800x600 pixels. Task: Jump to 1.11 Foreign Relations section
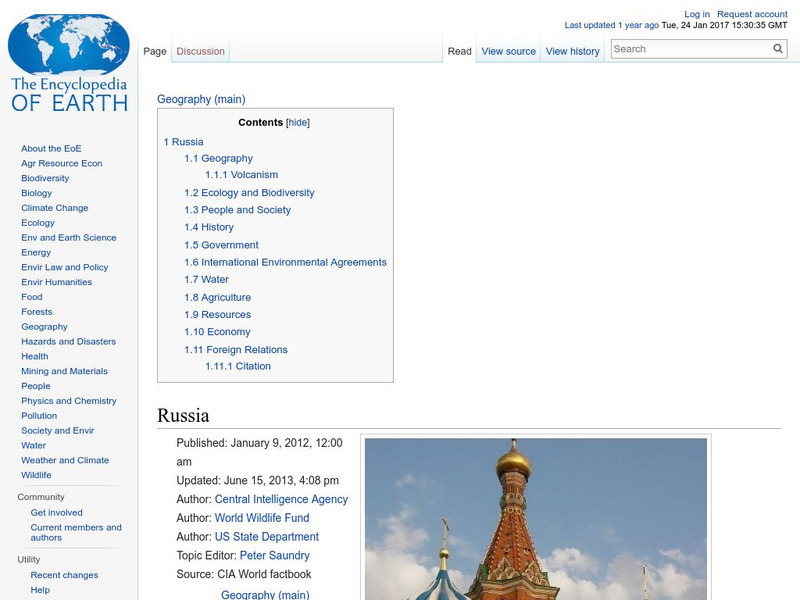coord(236,349)
